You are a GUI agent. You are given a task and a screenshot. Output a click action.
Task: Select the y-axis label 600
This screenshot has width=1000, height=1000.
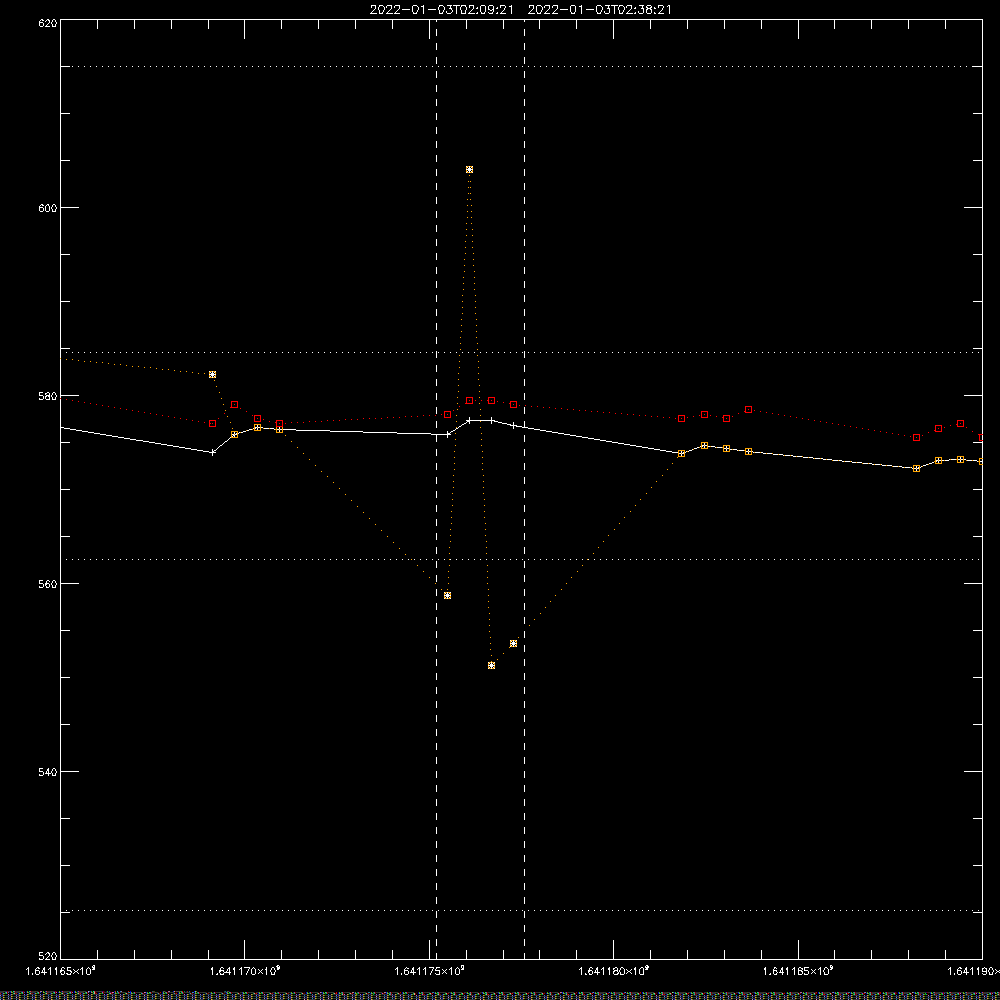48,208
